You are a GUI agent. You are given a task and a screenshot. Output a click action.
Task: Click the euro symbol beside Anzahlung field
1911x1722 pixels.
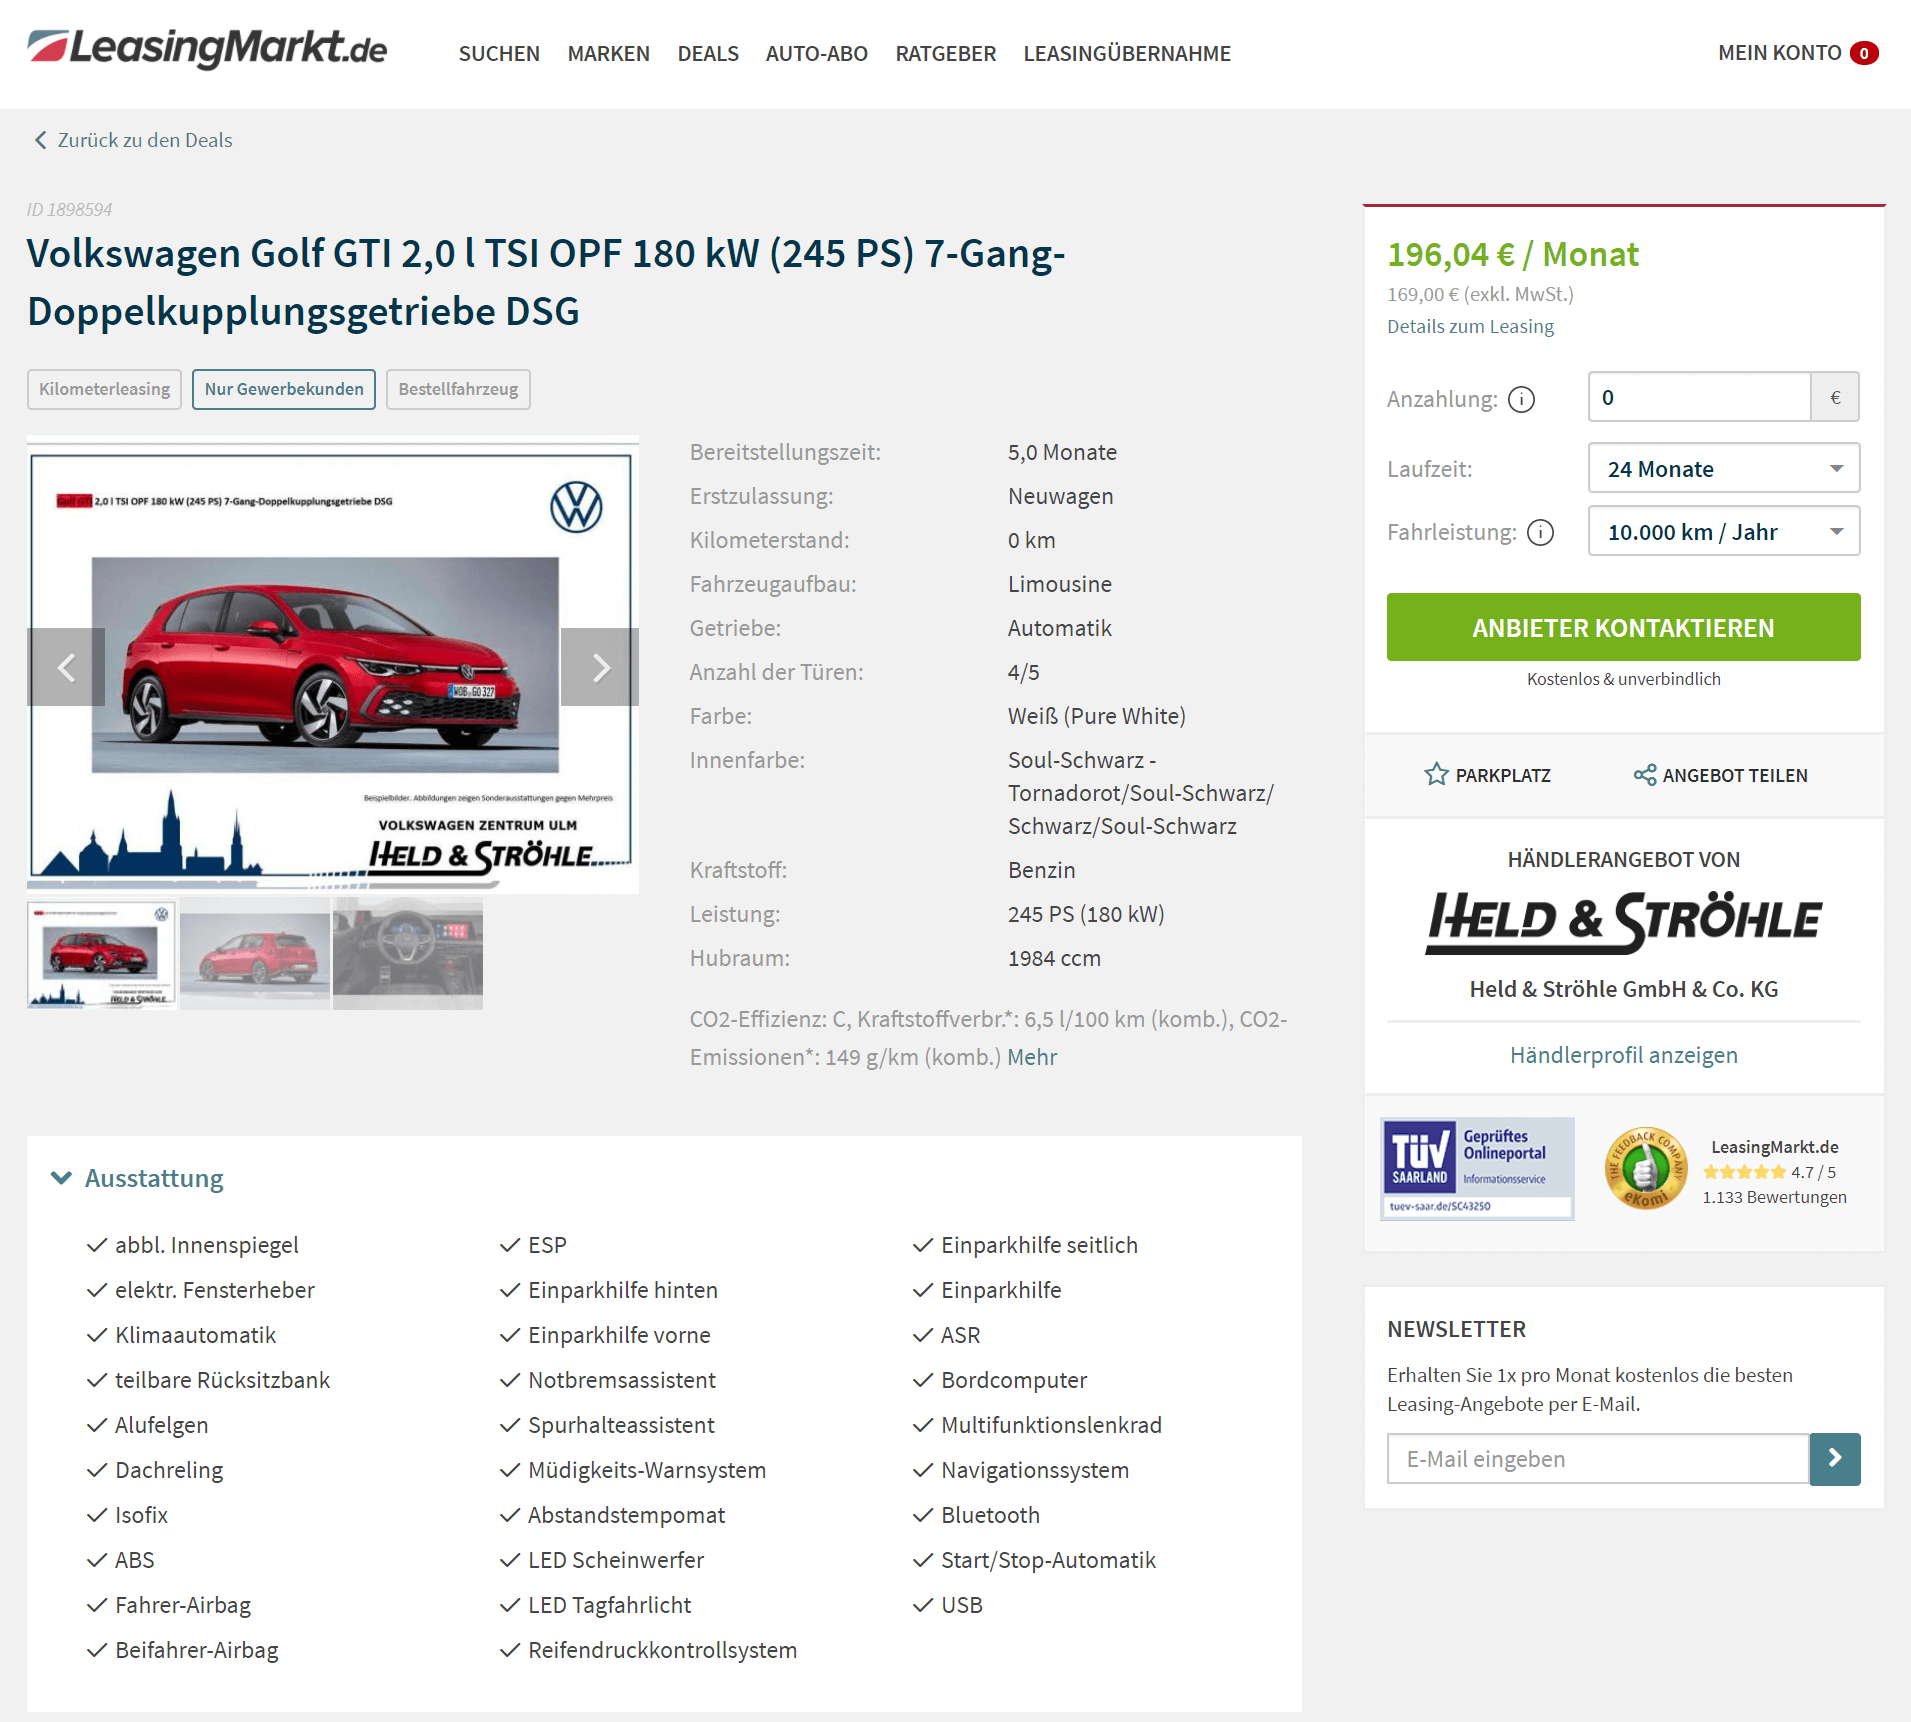pos(1835,397)
